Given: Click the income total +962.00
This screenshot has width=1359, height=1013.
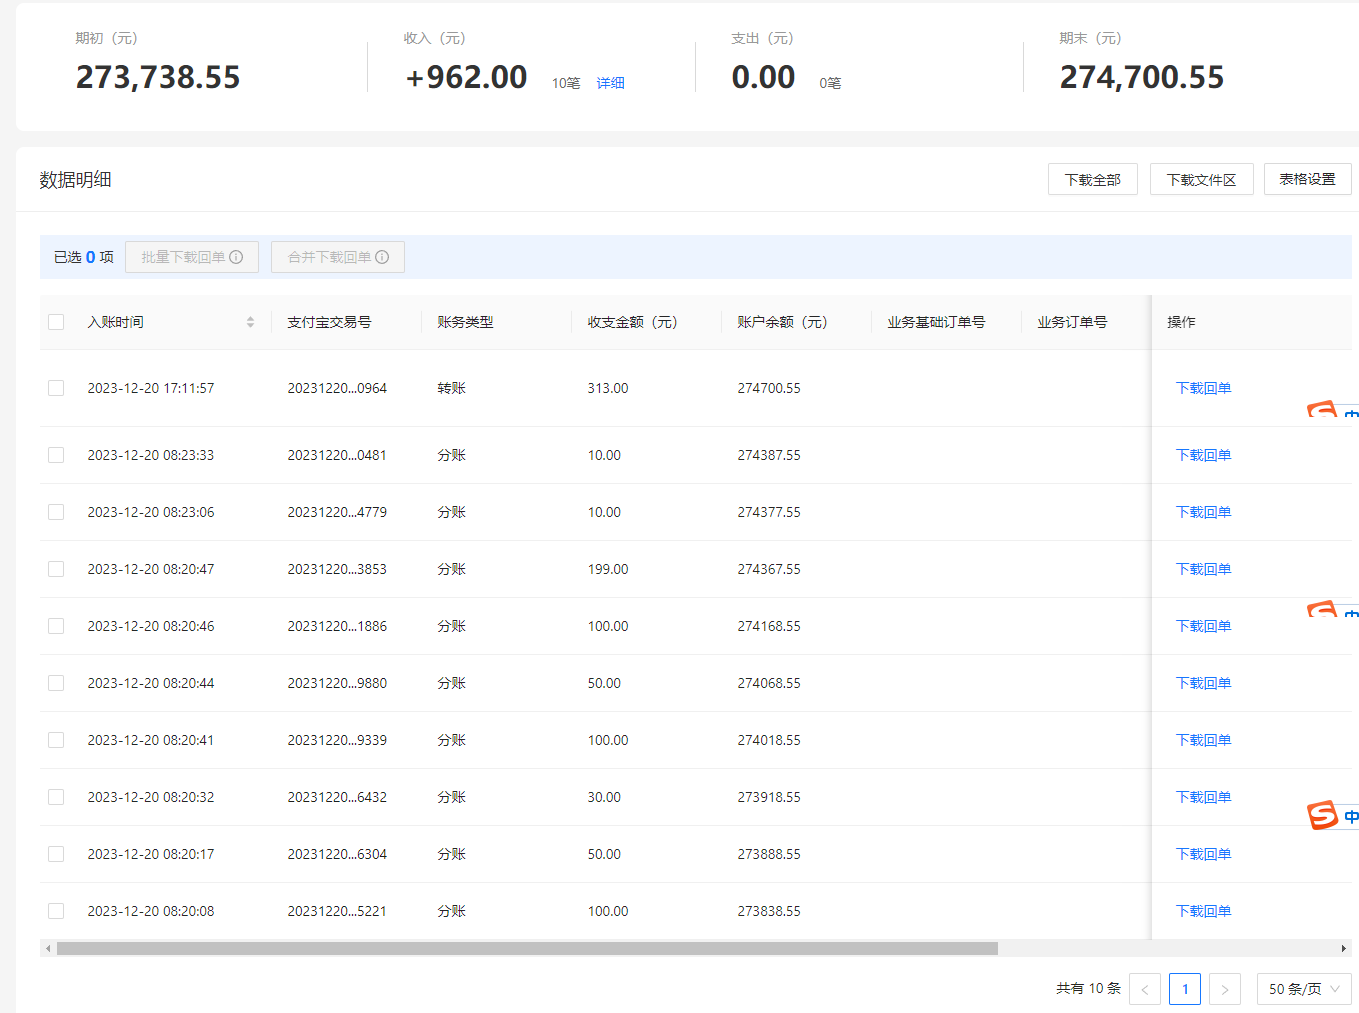Looking at the screenshot, I should pos(466,77).
